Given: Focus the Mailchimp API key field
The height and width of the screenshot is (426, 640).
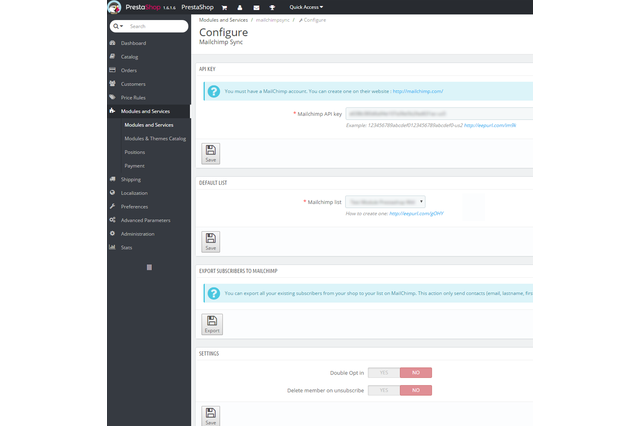Looking at the screenshot, I should pyautogui.click(x=439, y=113).
